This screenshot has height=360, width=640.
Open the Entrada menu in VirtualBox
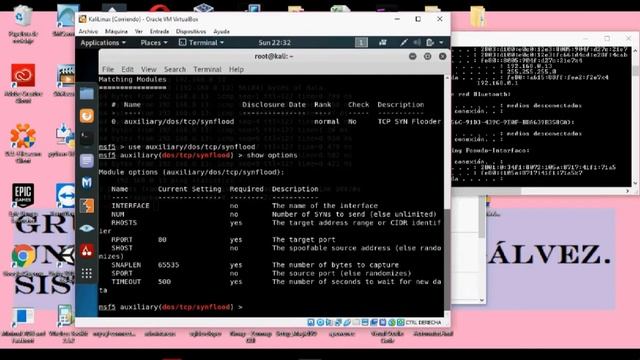click(159, 31)
